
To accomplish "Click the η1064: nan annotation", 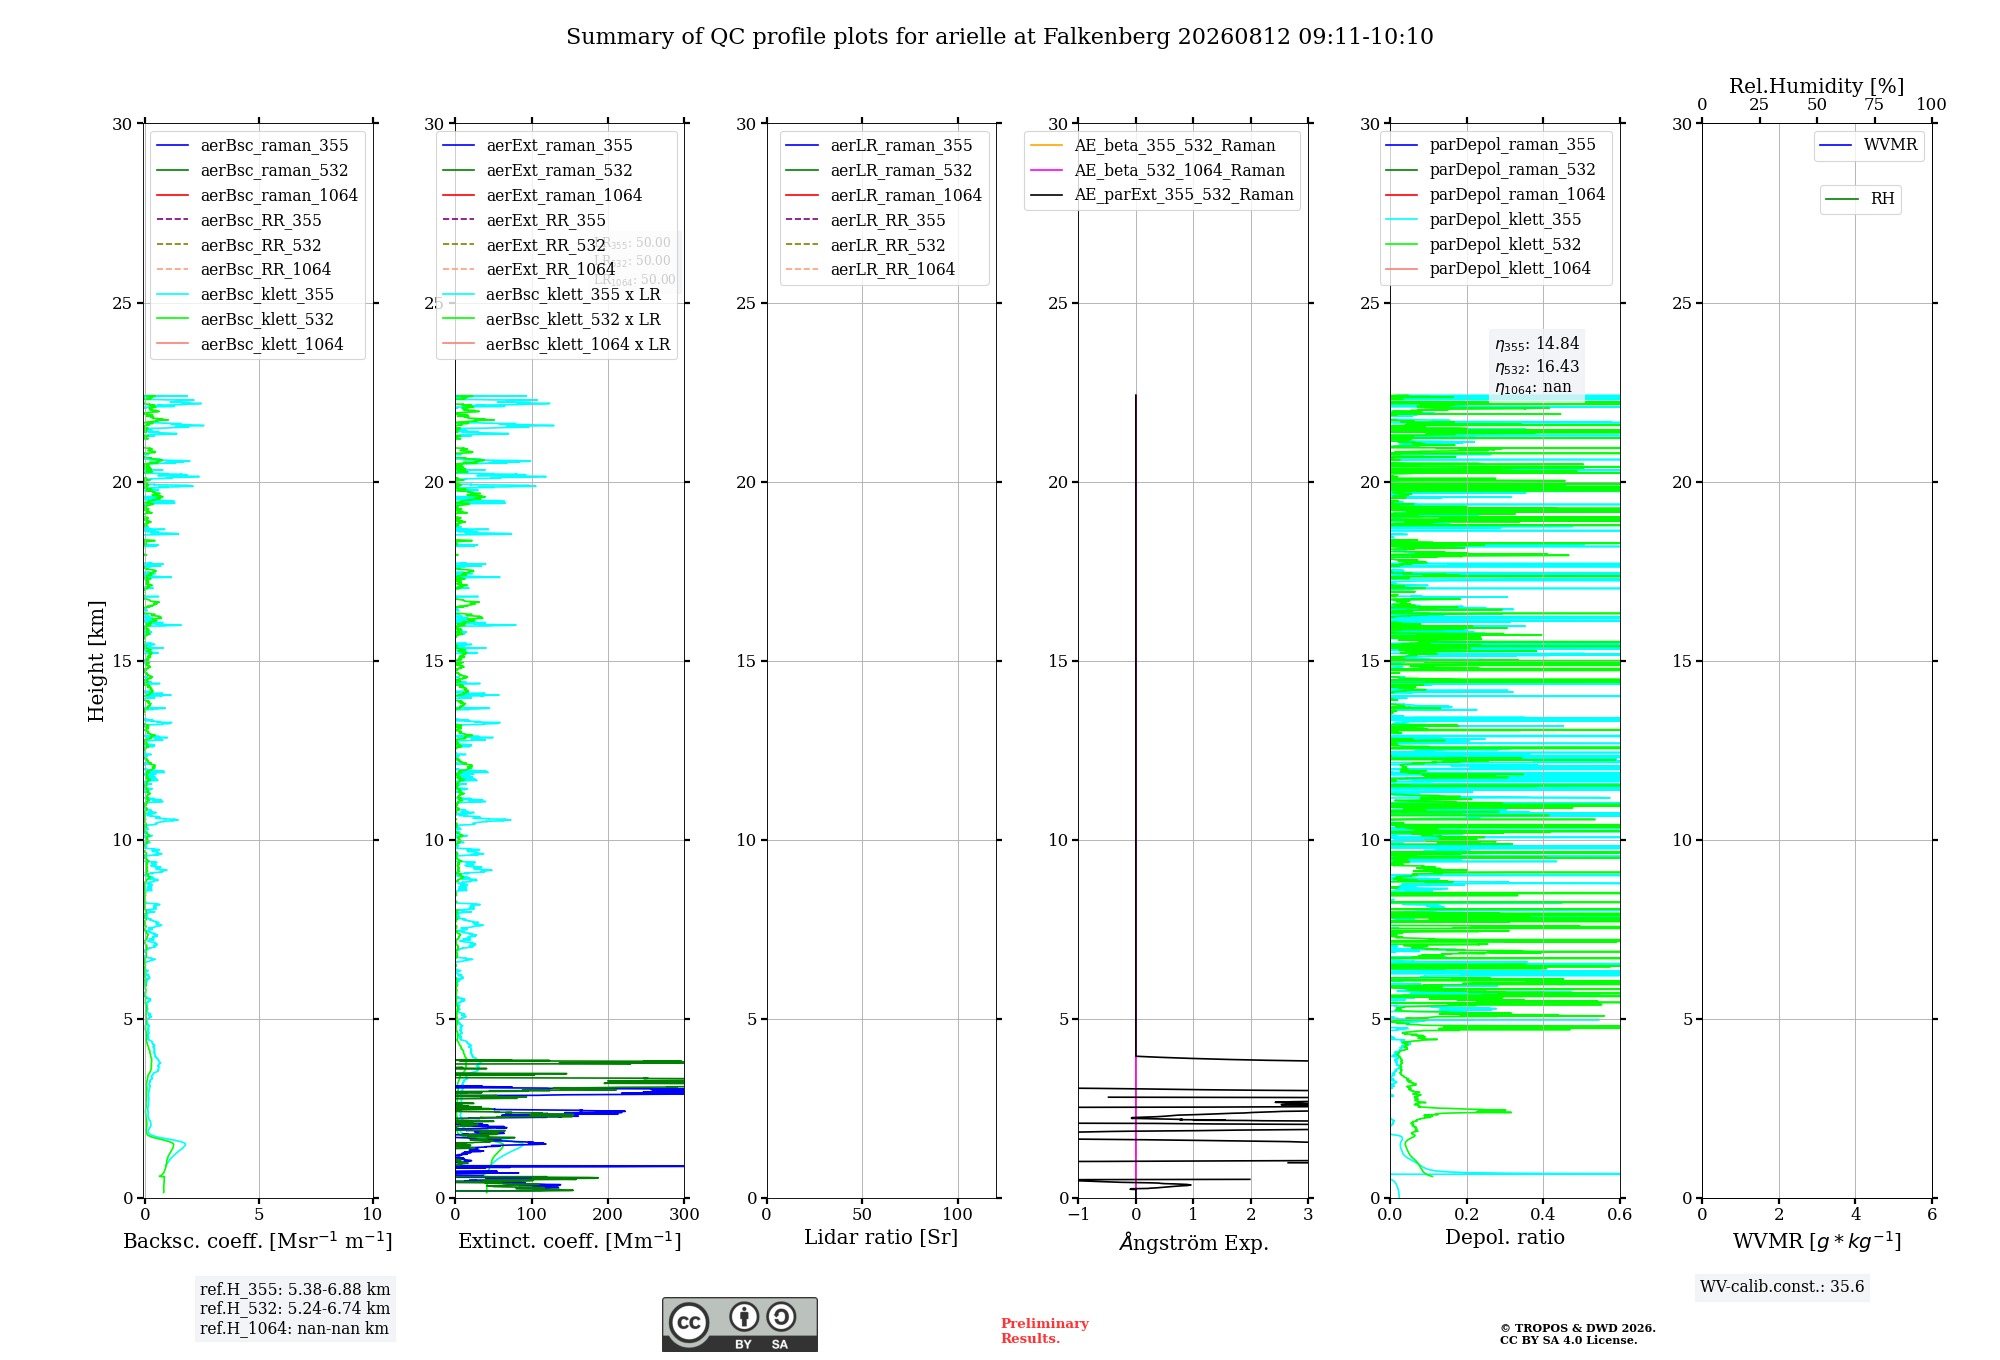I will (x=1533, y=388).
